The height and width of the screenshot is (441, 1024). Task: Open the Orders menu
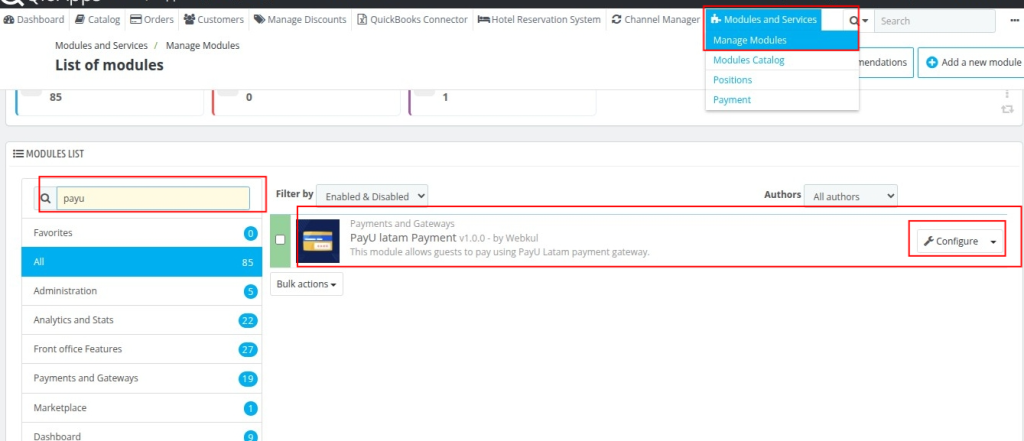click(152, 20)
